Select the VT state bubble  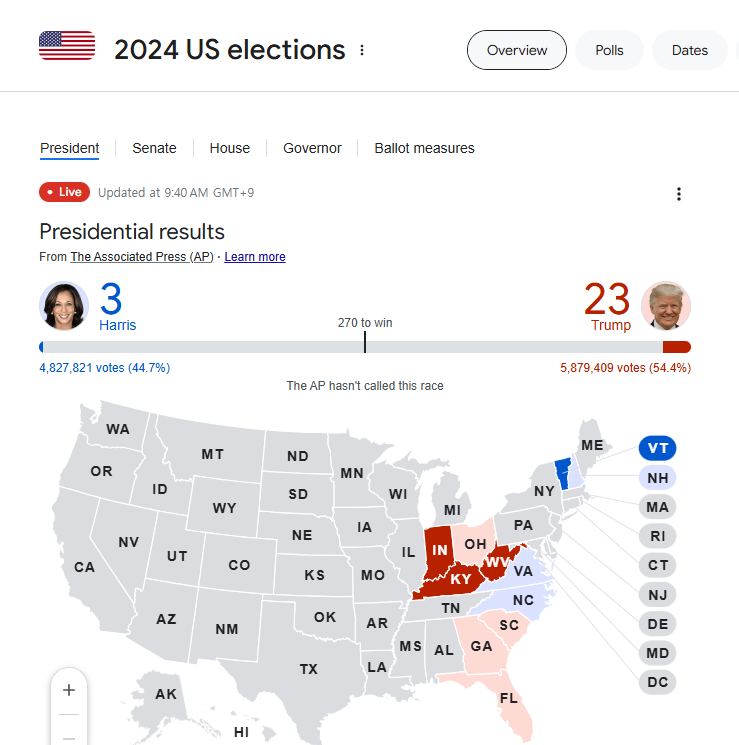(657, 448)
